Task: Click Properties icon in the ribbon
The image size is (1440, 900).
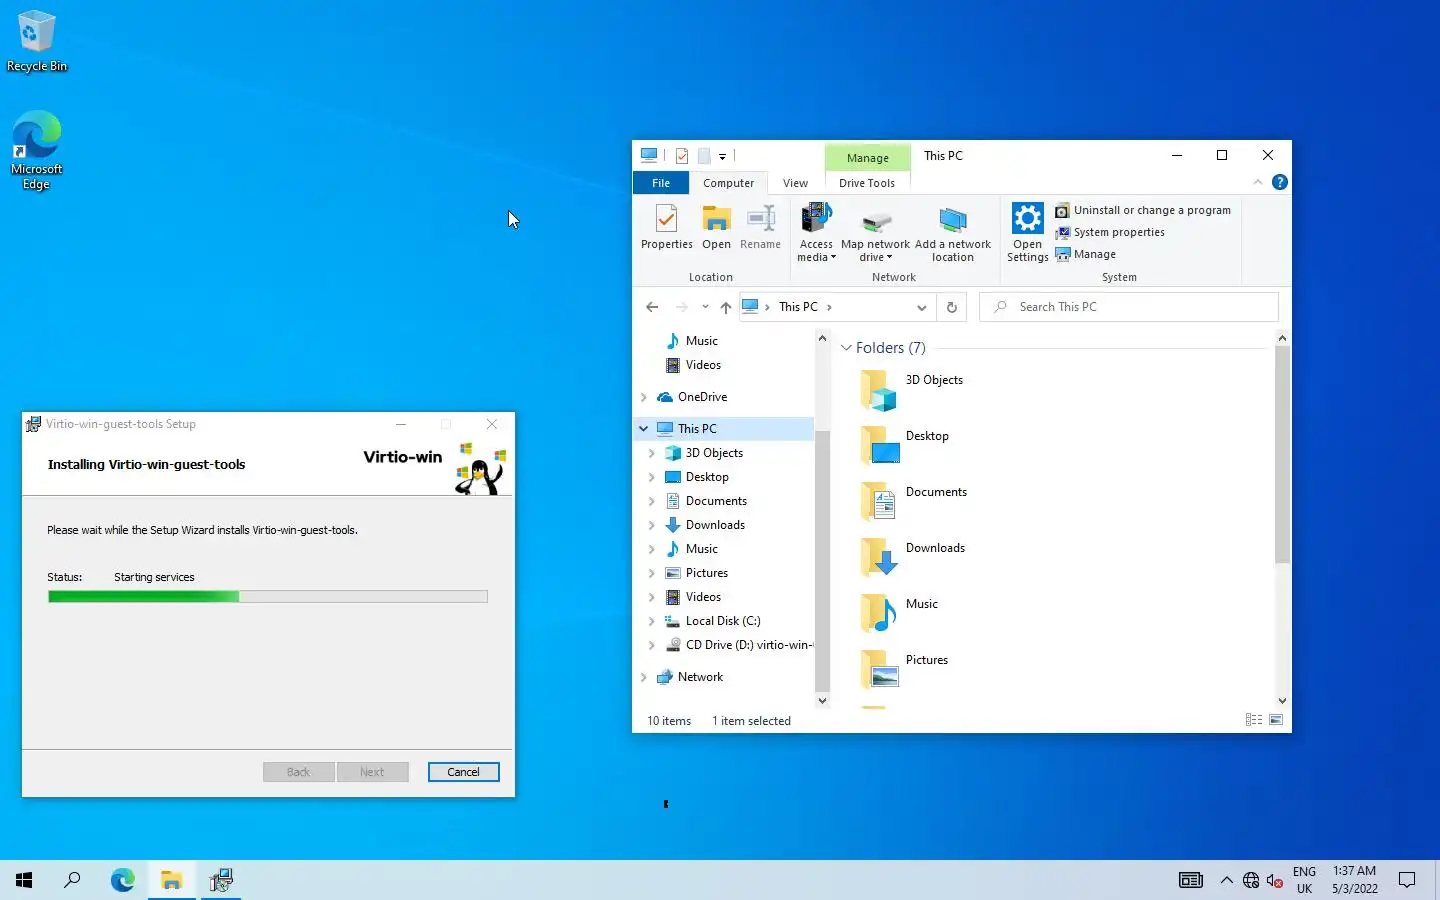Action: (666, 227)
